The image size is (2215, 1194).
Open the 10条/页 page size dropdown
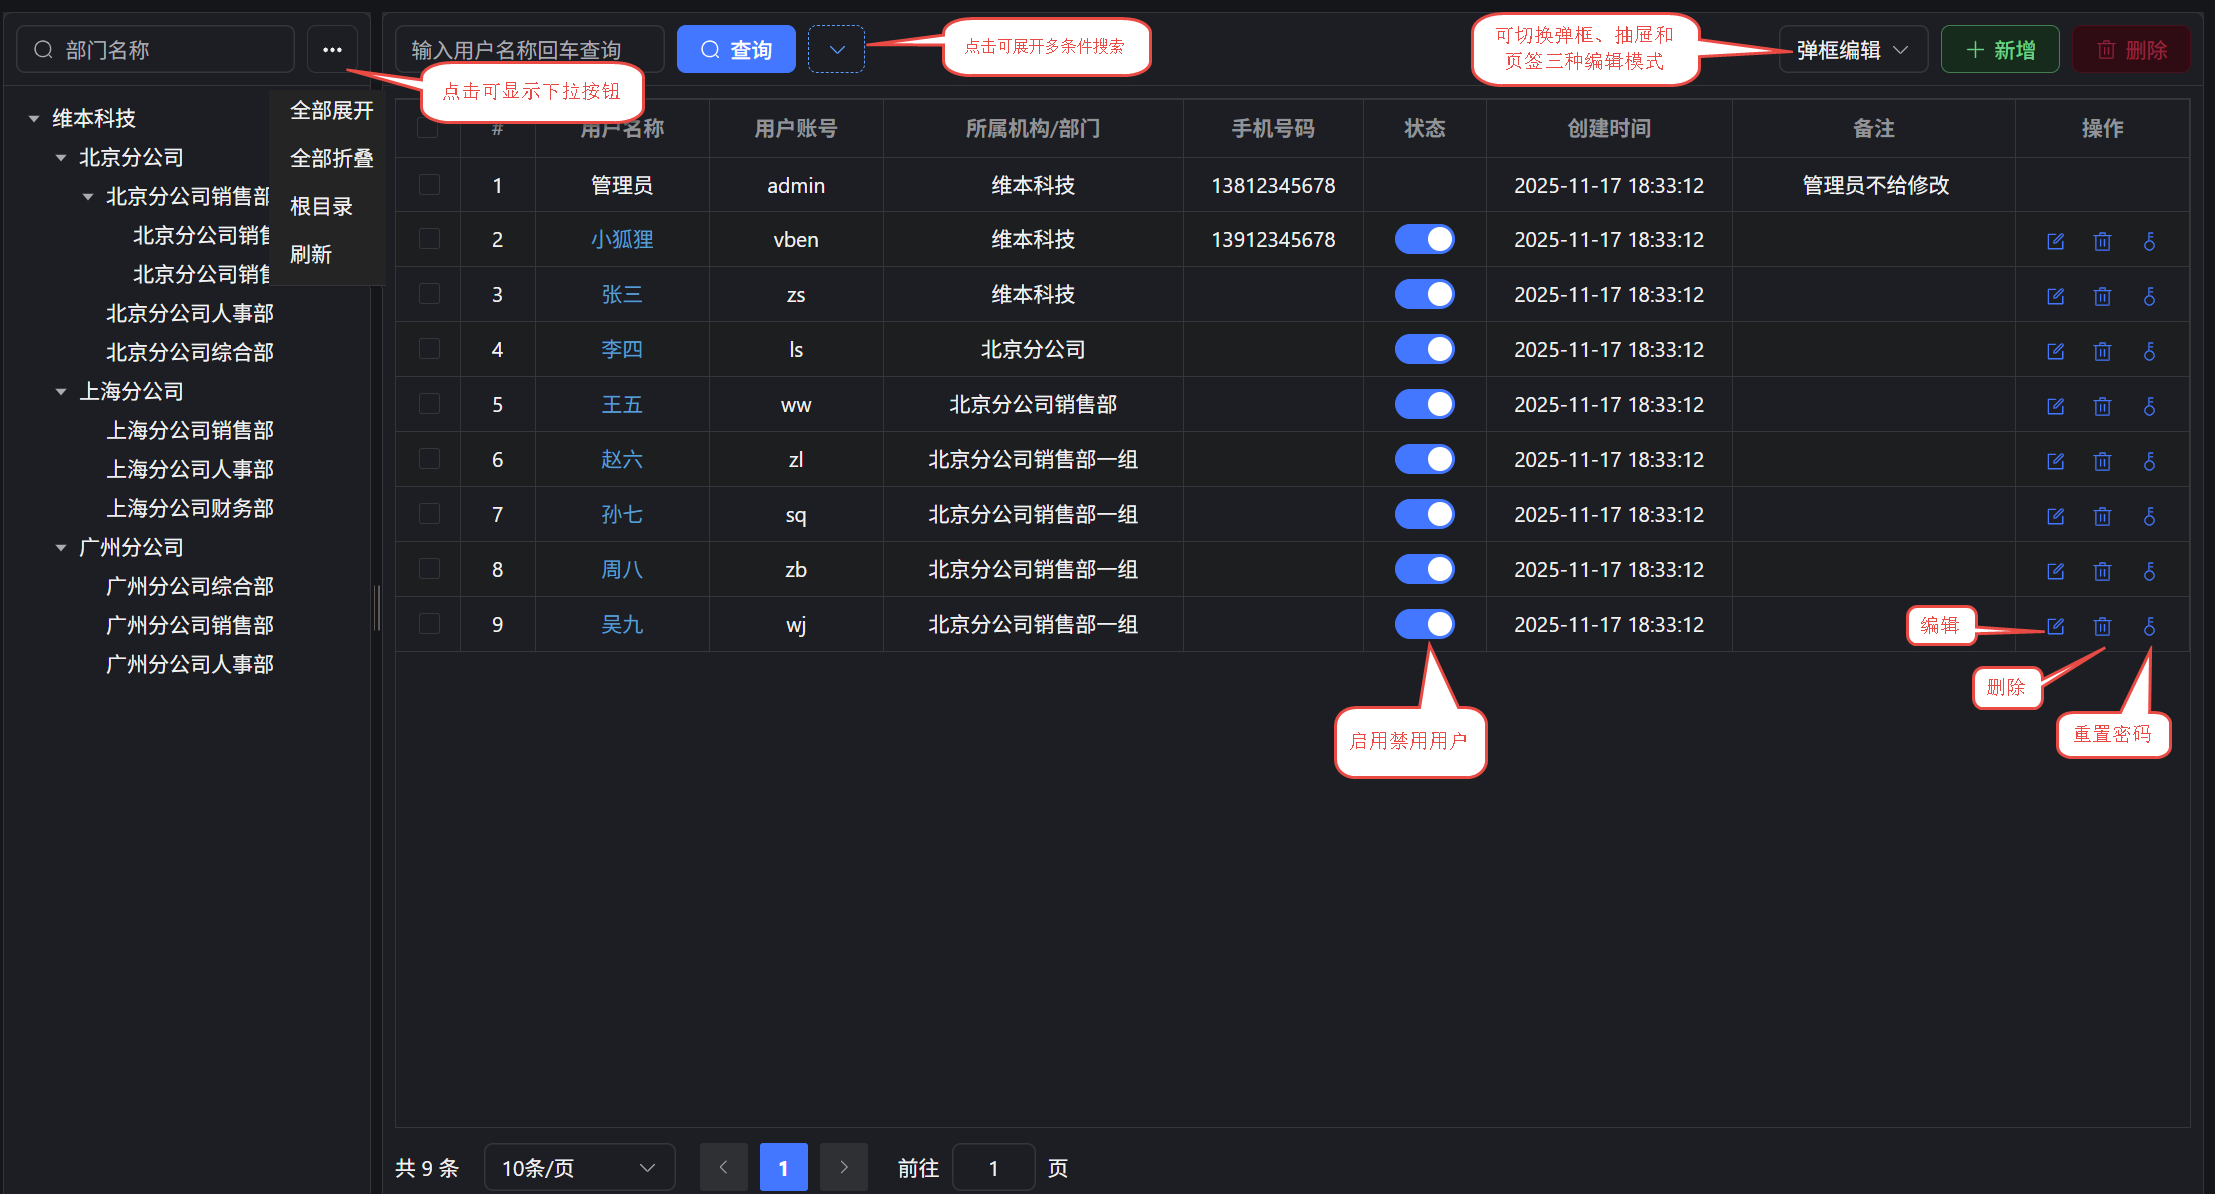578,1167
